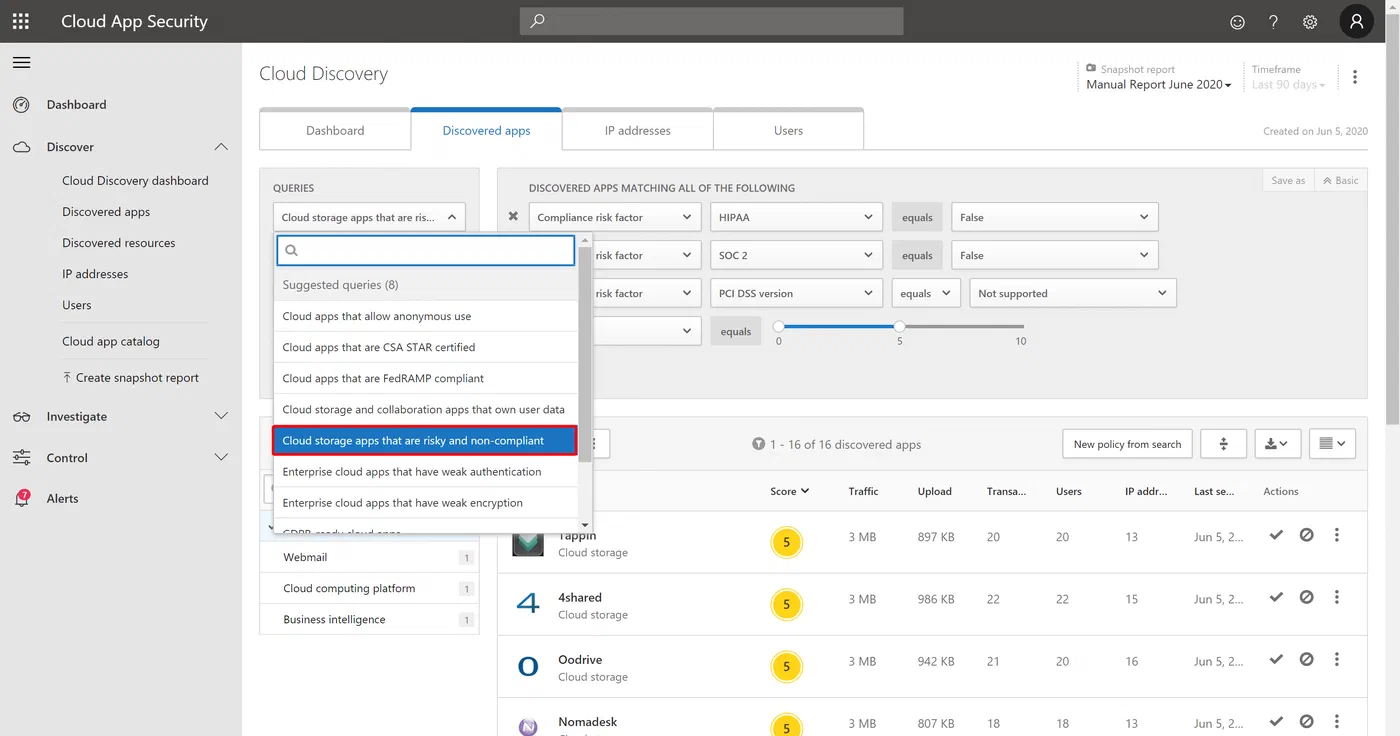Sort the table by Score column
Image resolution: width=1400 pixels, height=736 pixels.
click(x=789, y=491)
